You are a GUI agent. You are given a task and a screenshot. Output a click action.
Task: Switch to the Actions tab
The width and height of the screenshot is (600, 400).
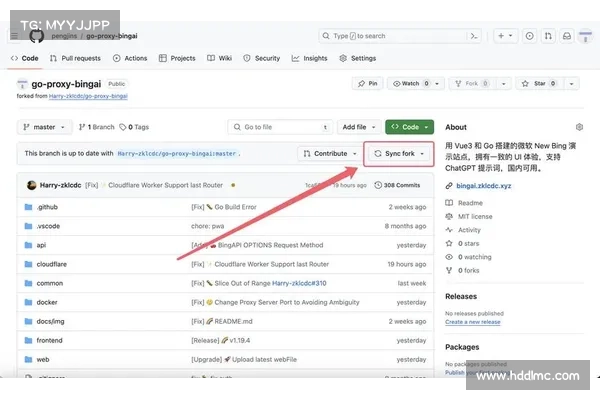coord(130,58)
